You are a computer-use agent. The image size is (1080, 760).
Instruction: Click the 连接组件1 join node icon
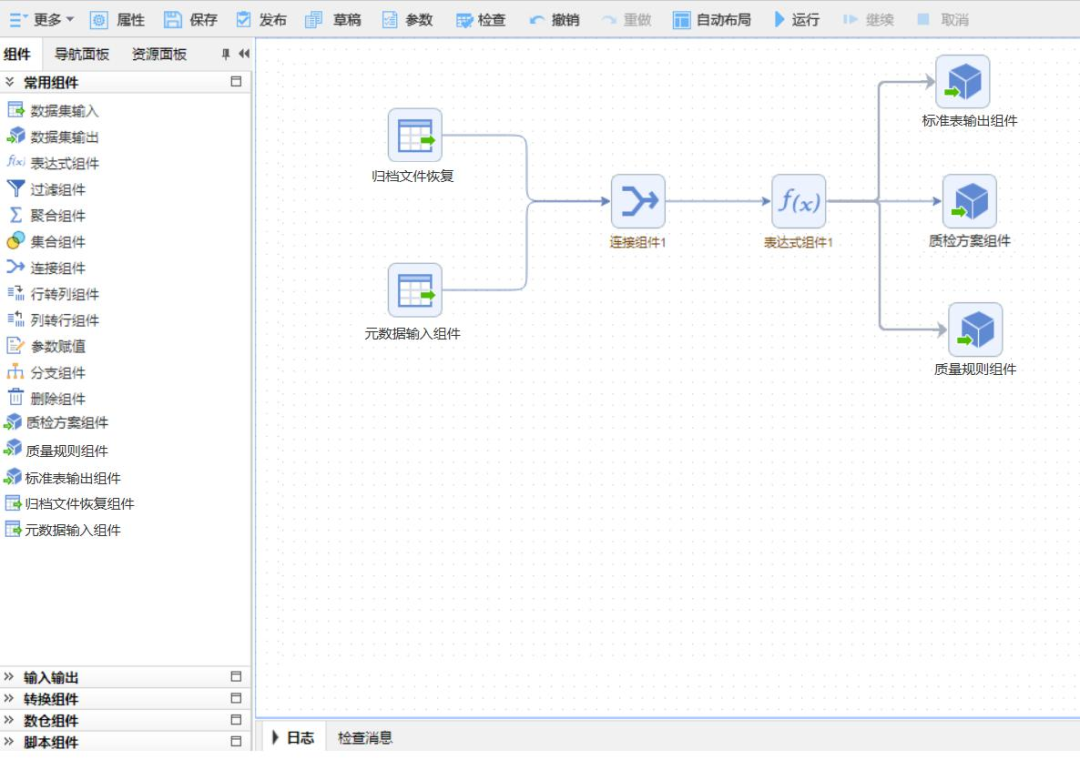pos(638,202)
